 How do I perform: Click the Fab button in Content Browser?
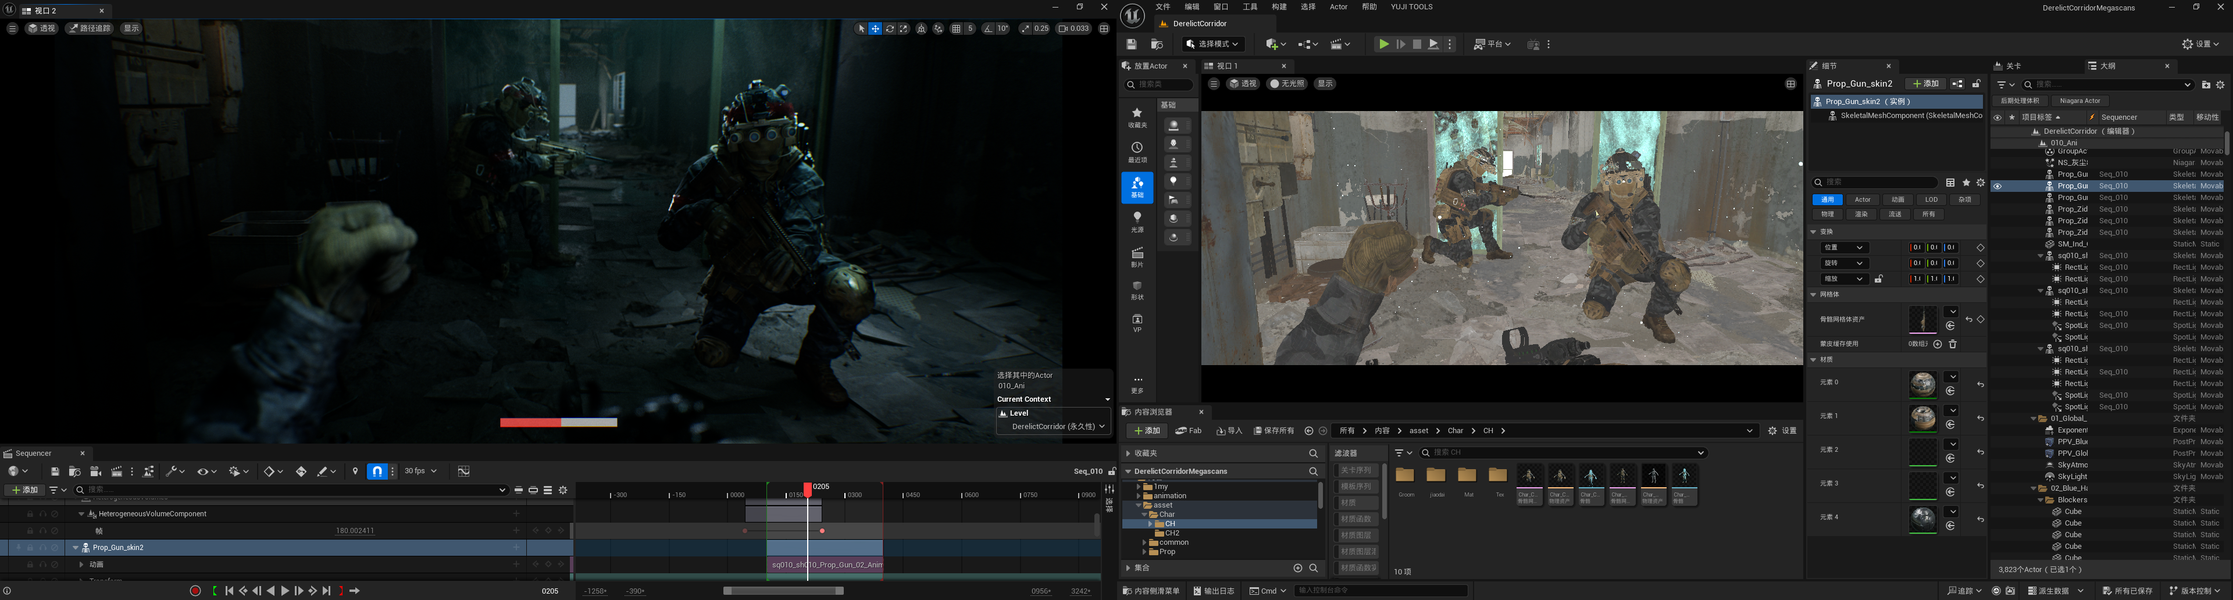(1189, 431)
